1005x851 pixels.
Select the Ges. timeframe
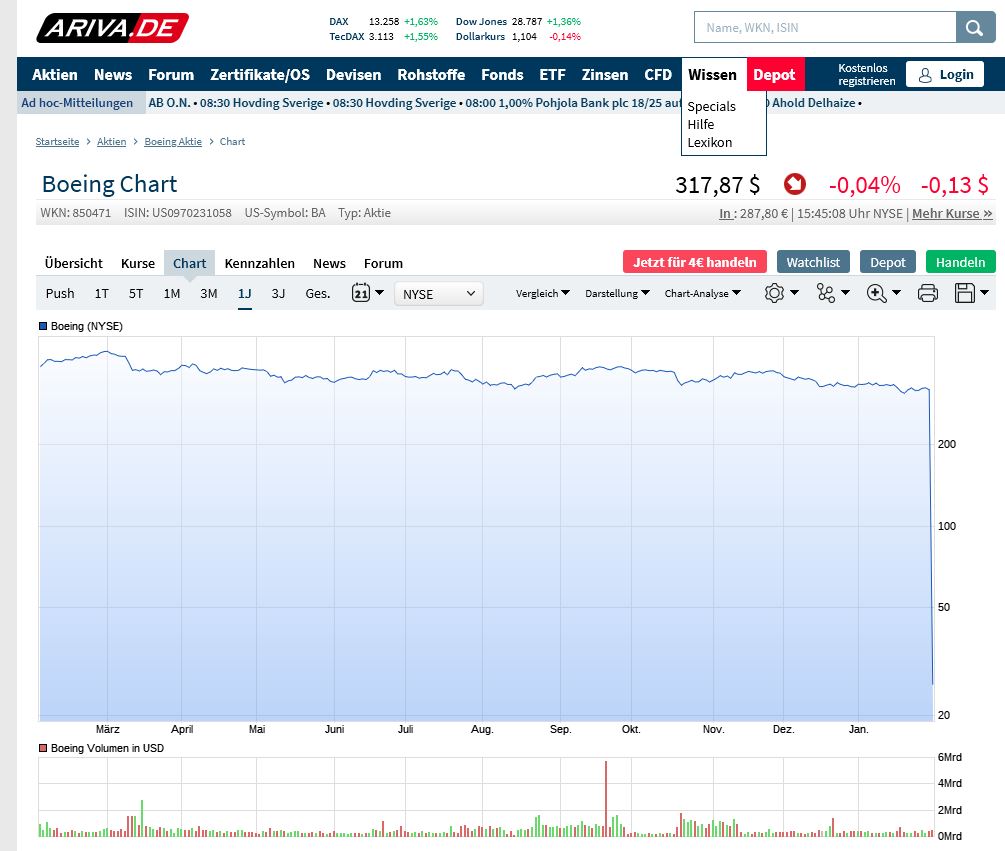[317, 293]
